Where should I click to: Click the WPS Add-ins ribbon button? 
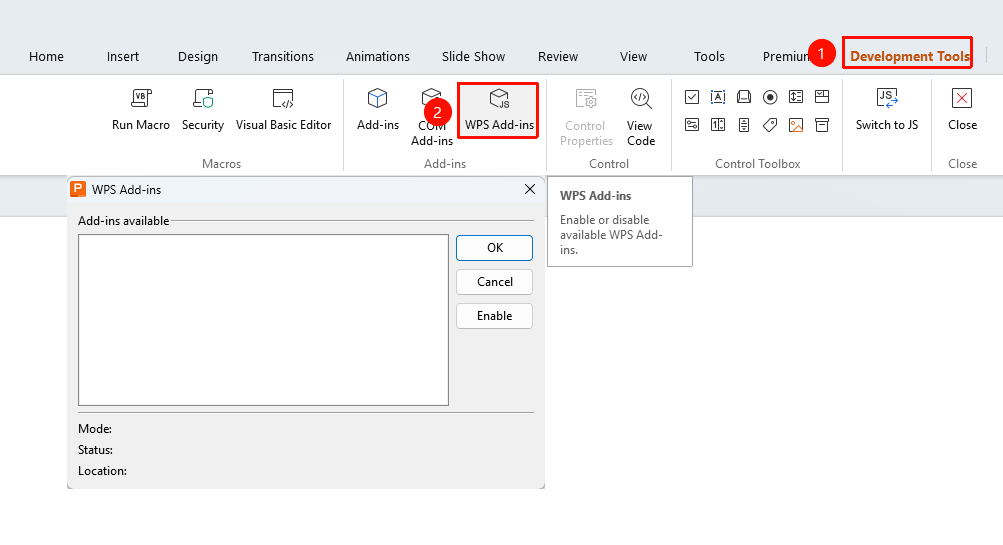click(x=499, y=109)
